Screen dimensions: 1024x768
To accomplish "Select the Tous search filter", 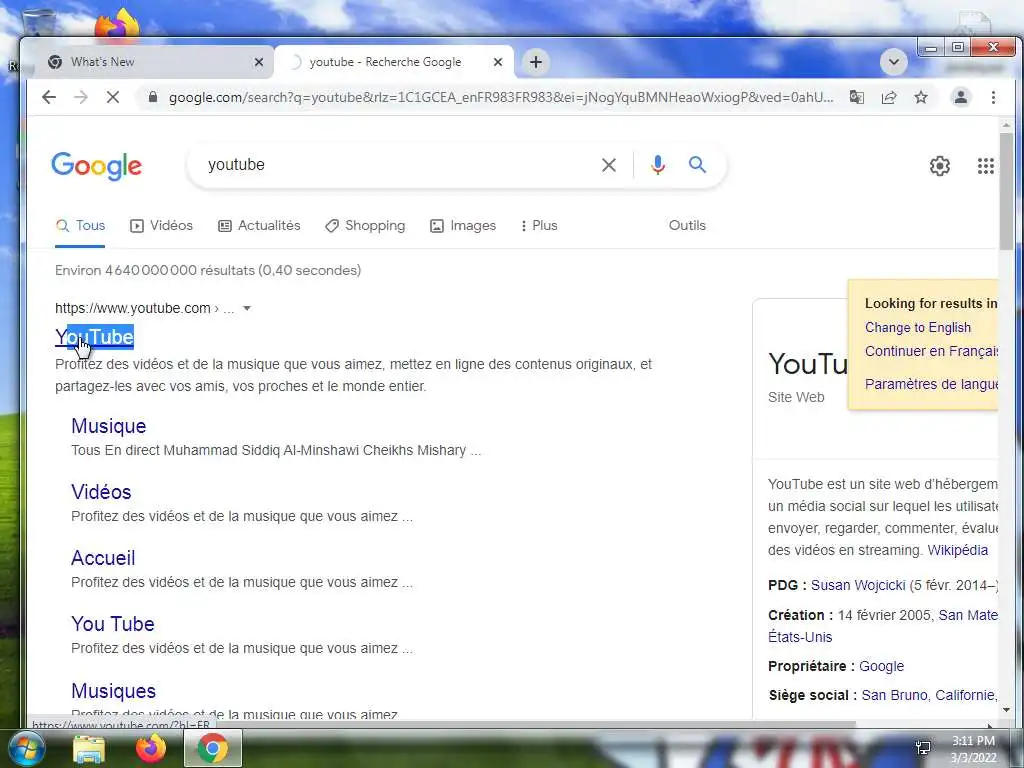I will click(x=80, y=225).
